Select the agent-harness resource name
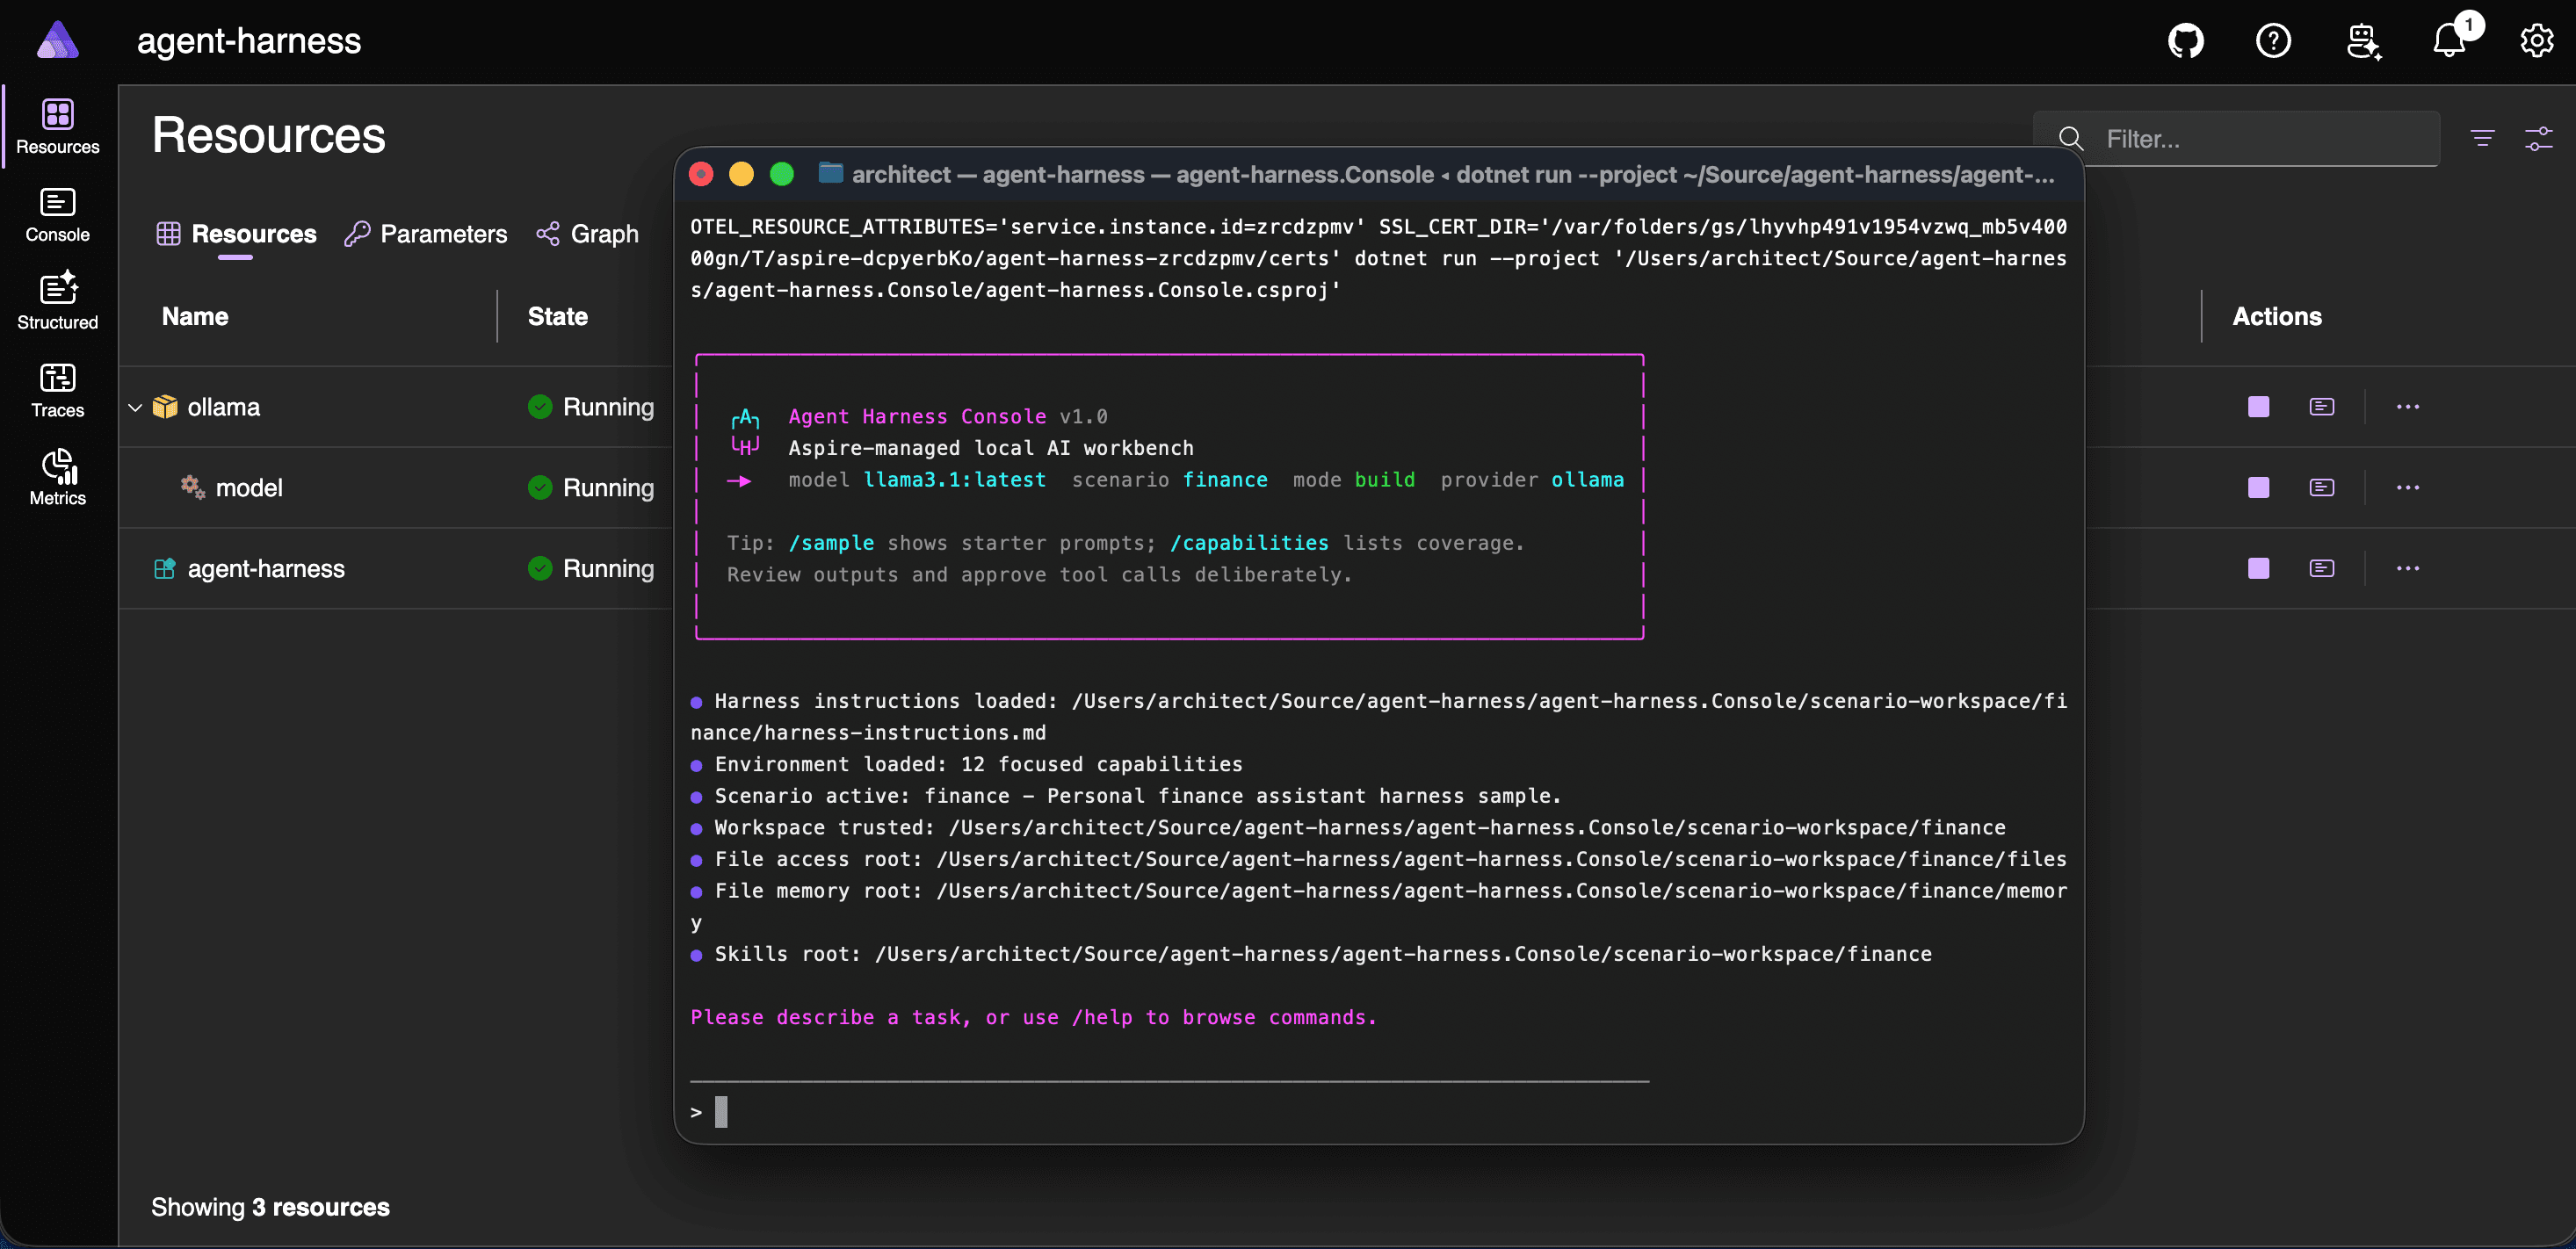The image size is (2576, 1249). 266,569
